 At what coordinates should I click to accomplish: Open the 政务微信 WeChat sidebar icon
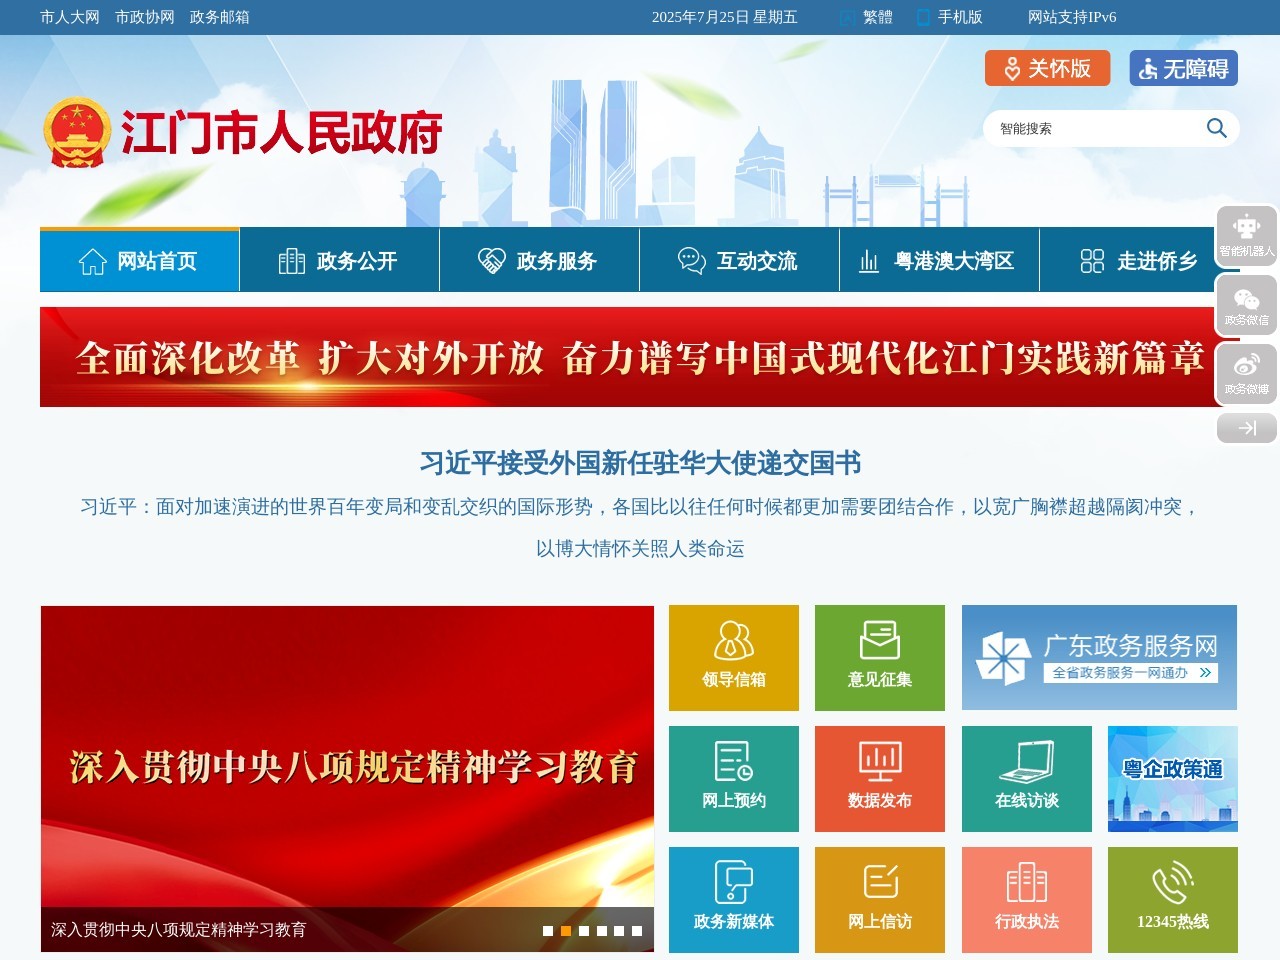pyautogui.click(x=1246, y=305)
